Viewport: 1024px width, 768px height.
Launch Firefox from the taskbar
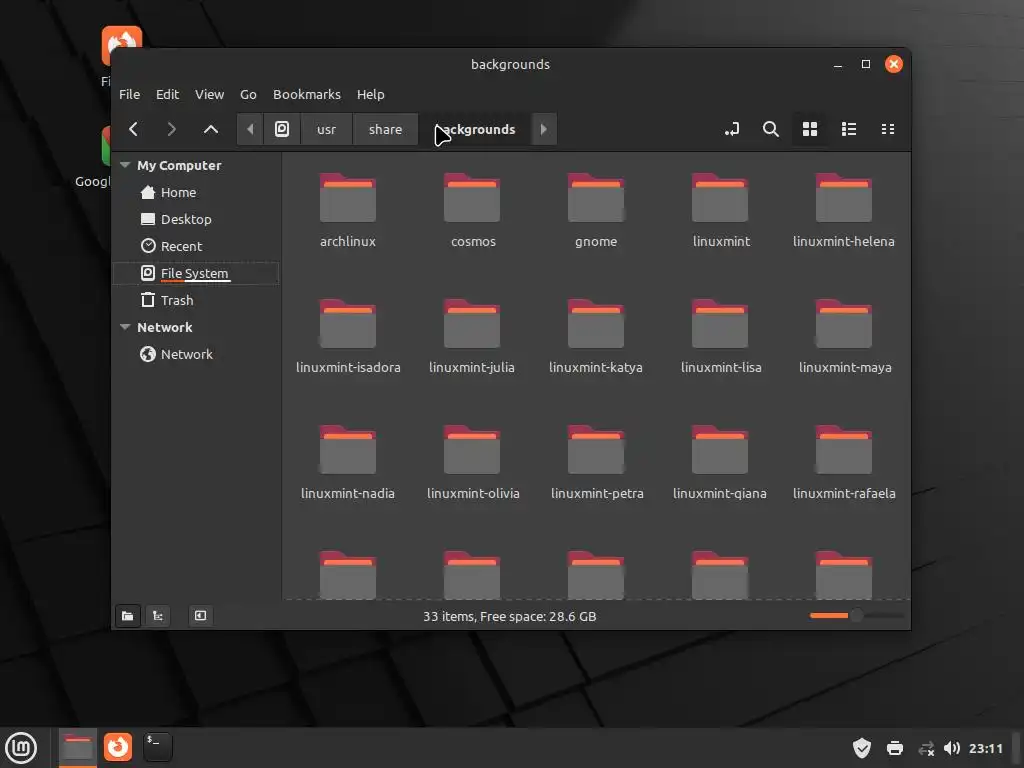118,747
